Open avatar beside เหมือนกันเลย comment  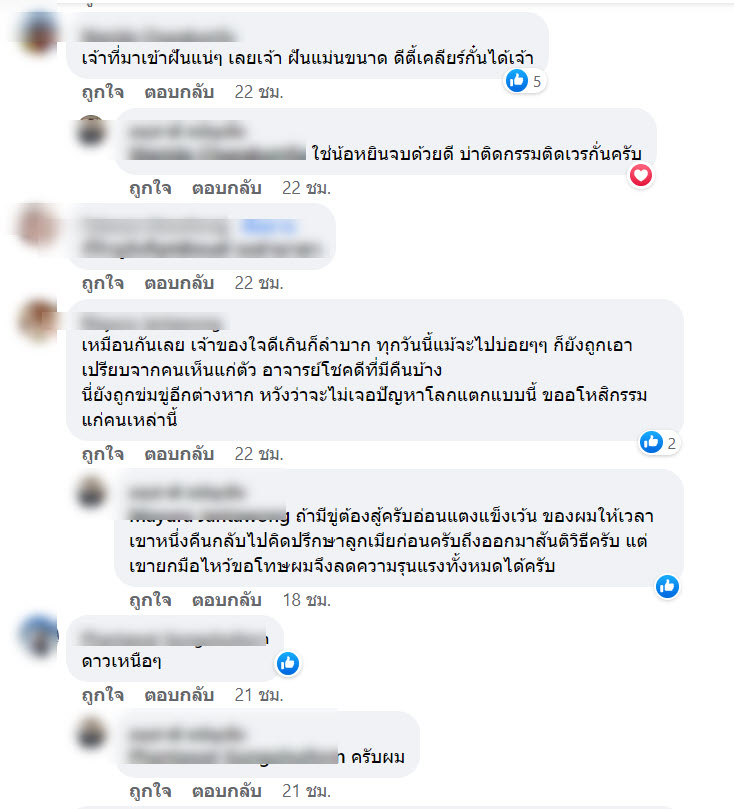pos(38,319)
